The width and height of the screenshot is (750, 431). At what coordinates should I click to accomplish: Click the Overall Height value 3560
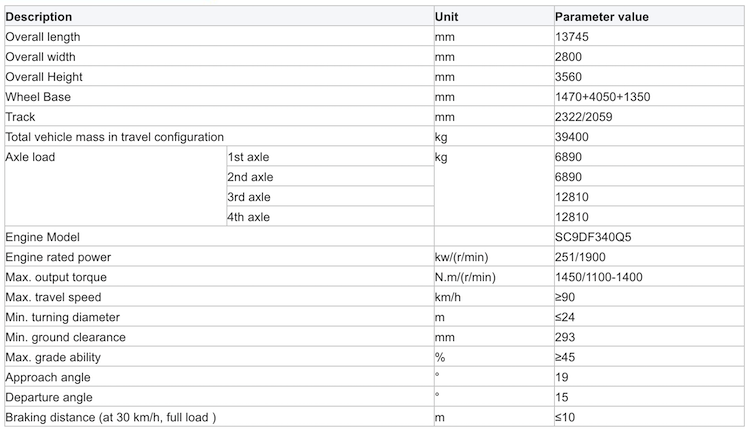[568, 77]
